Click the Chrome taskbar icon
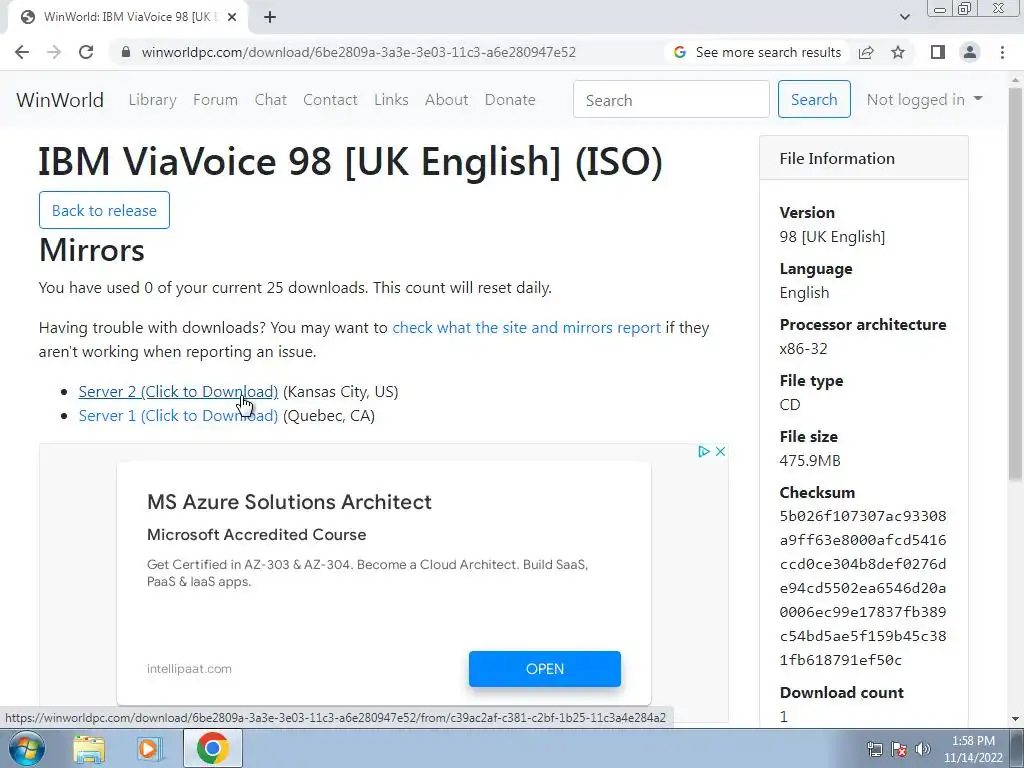 click(x=212, y=748)
